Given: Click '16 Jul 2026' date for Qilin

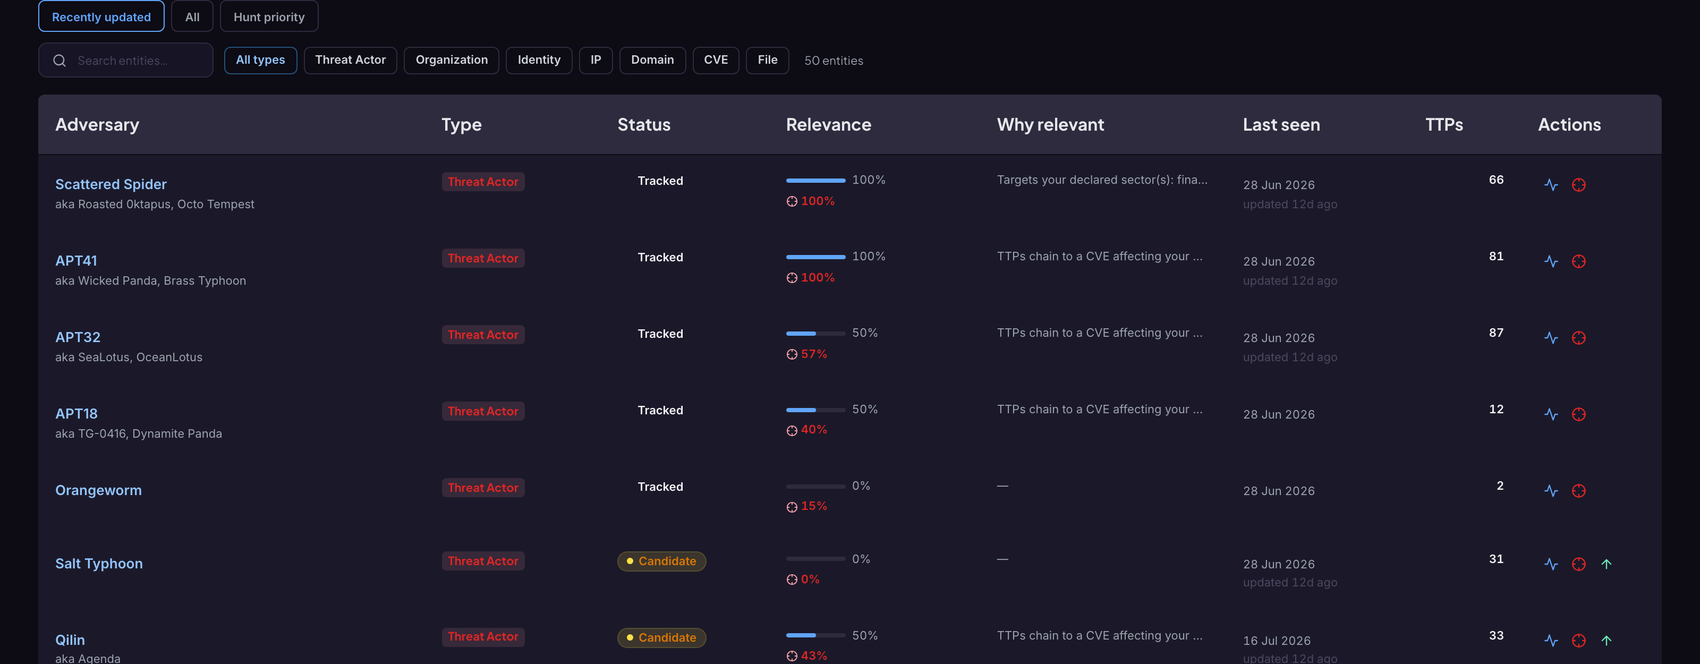Looking at the screenshot, I should tap(1277, 641).
